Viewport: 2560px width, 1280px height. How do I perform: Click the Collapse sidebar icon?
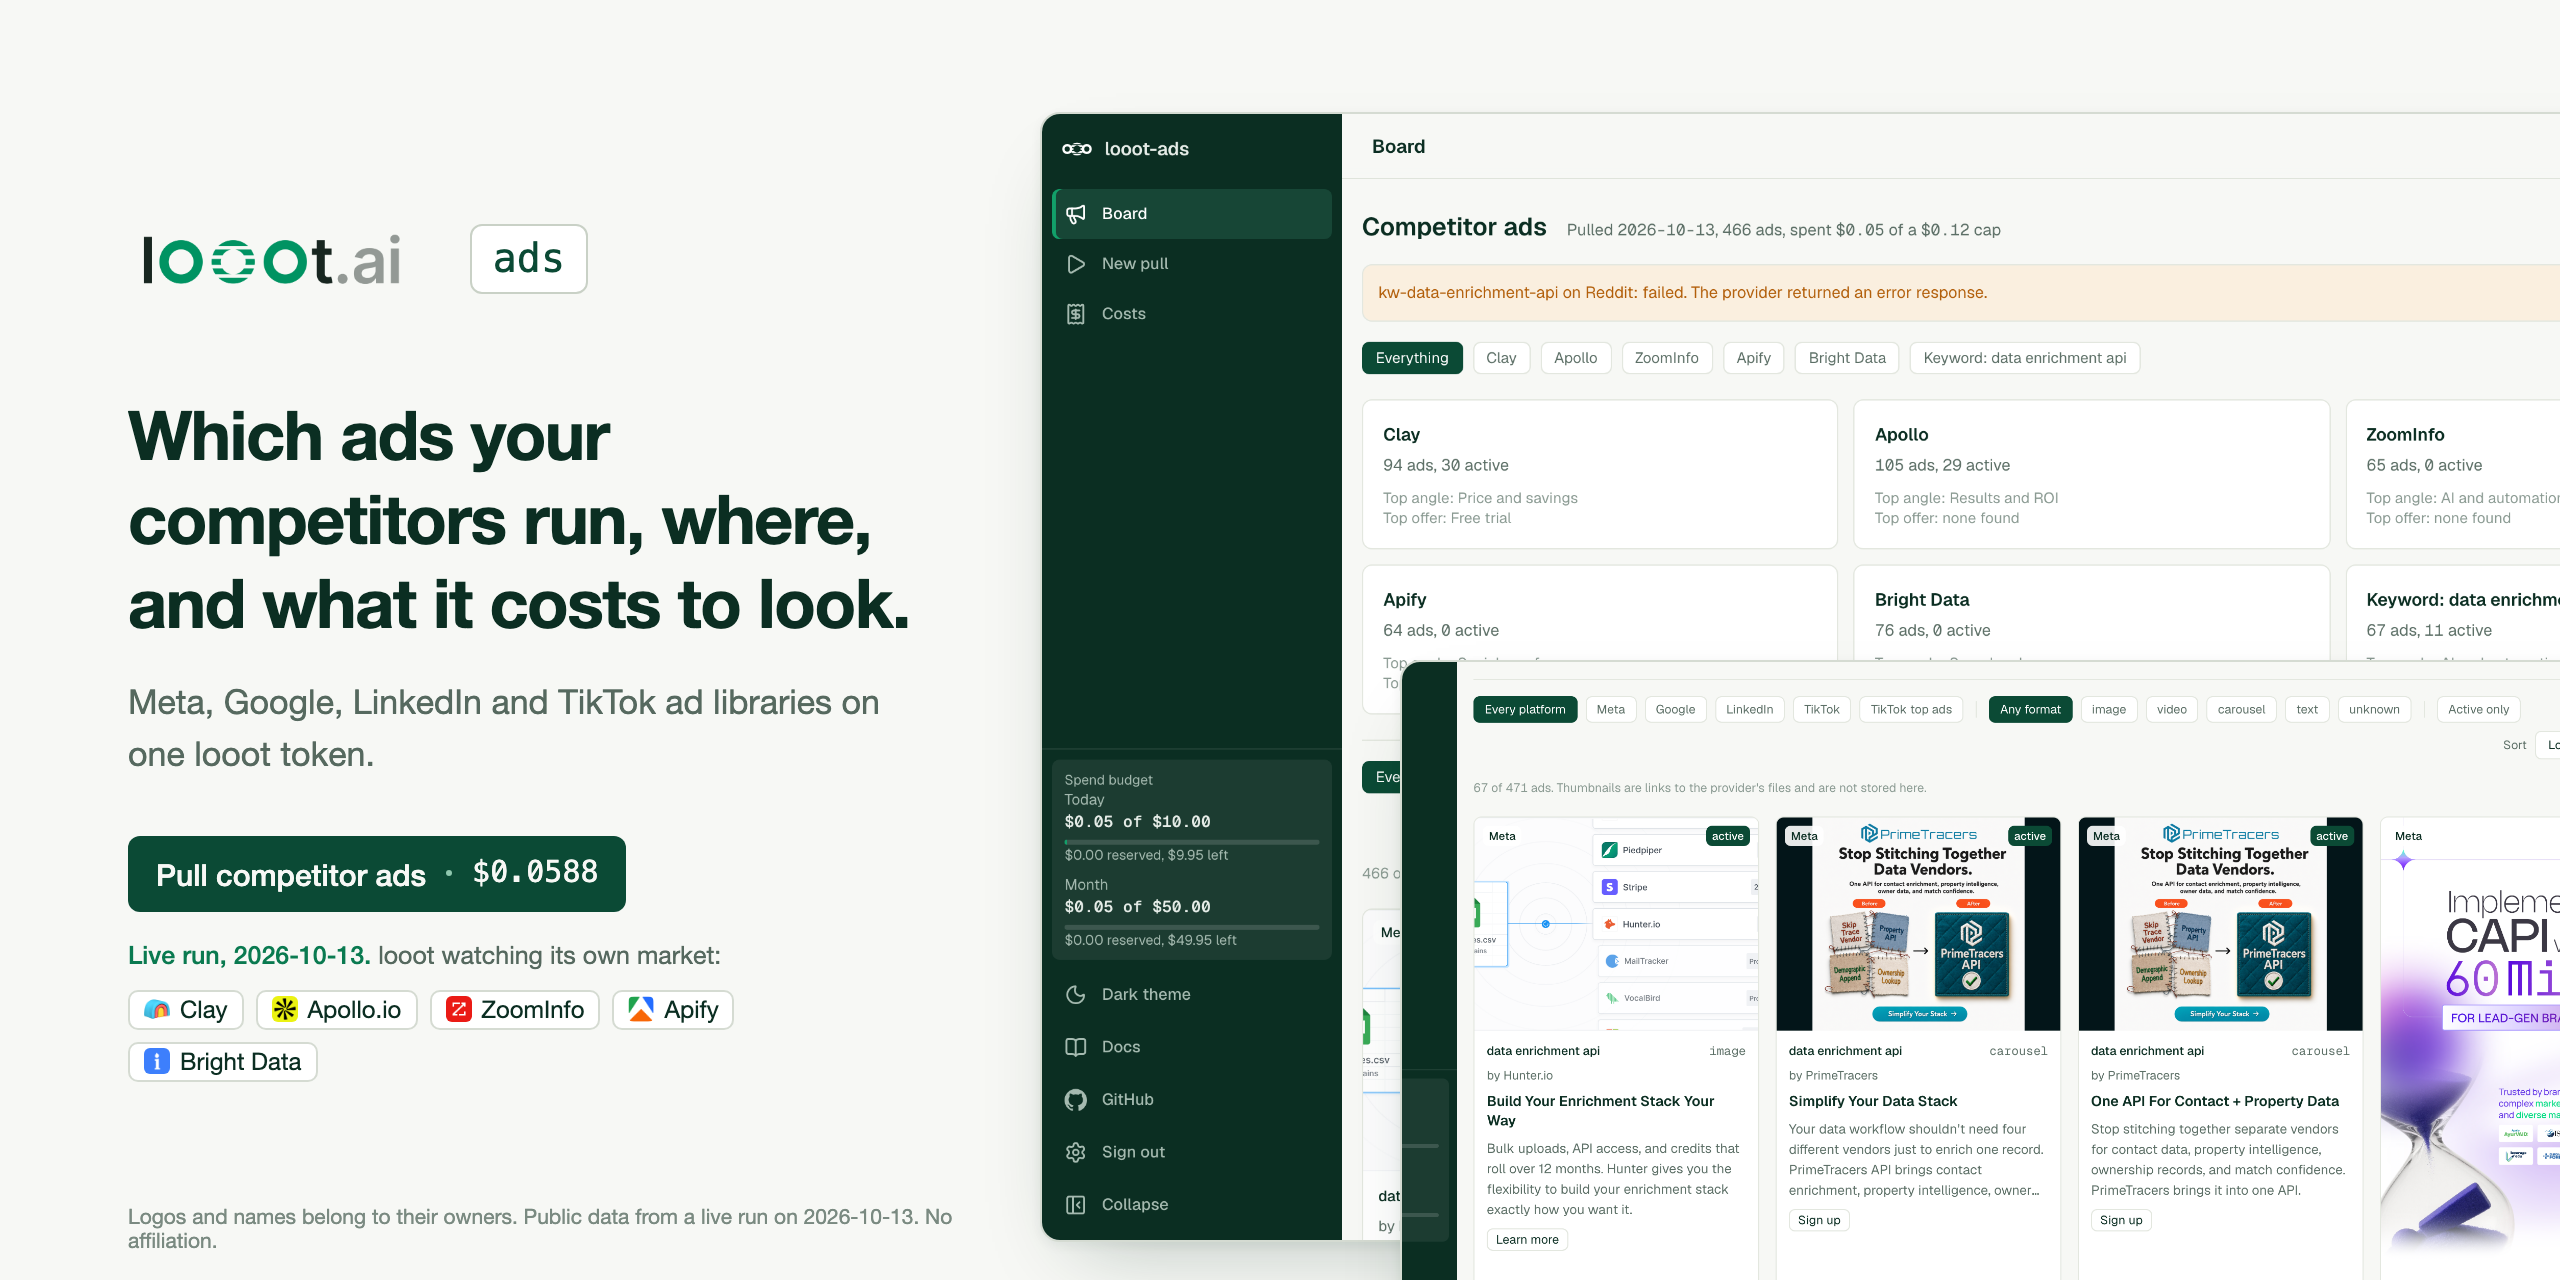(1076, 1205)
